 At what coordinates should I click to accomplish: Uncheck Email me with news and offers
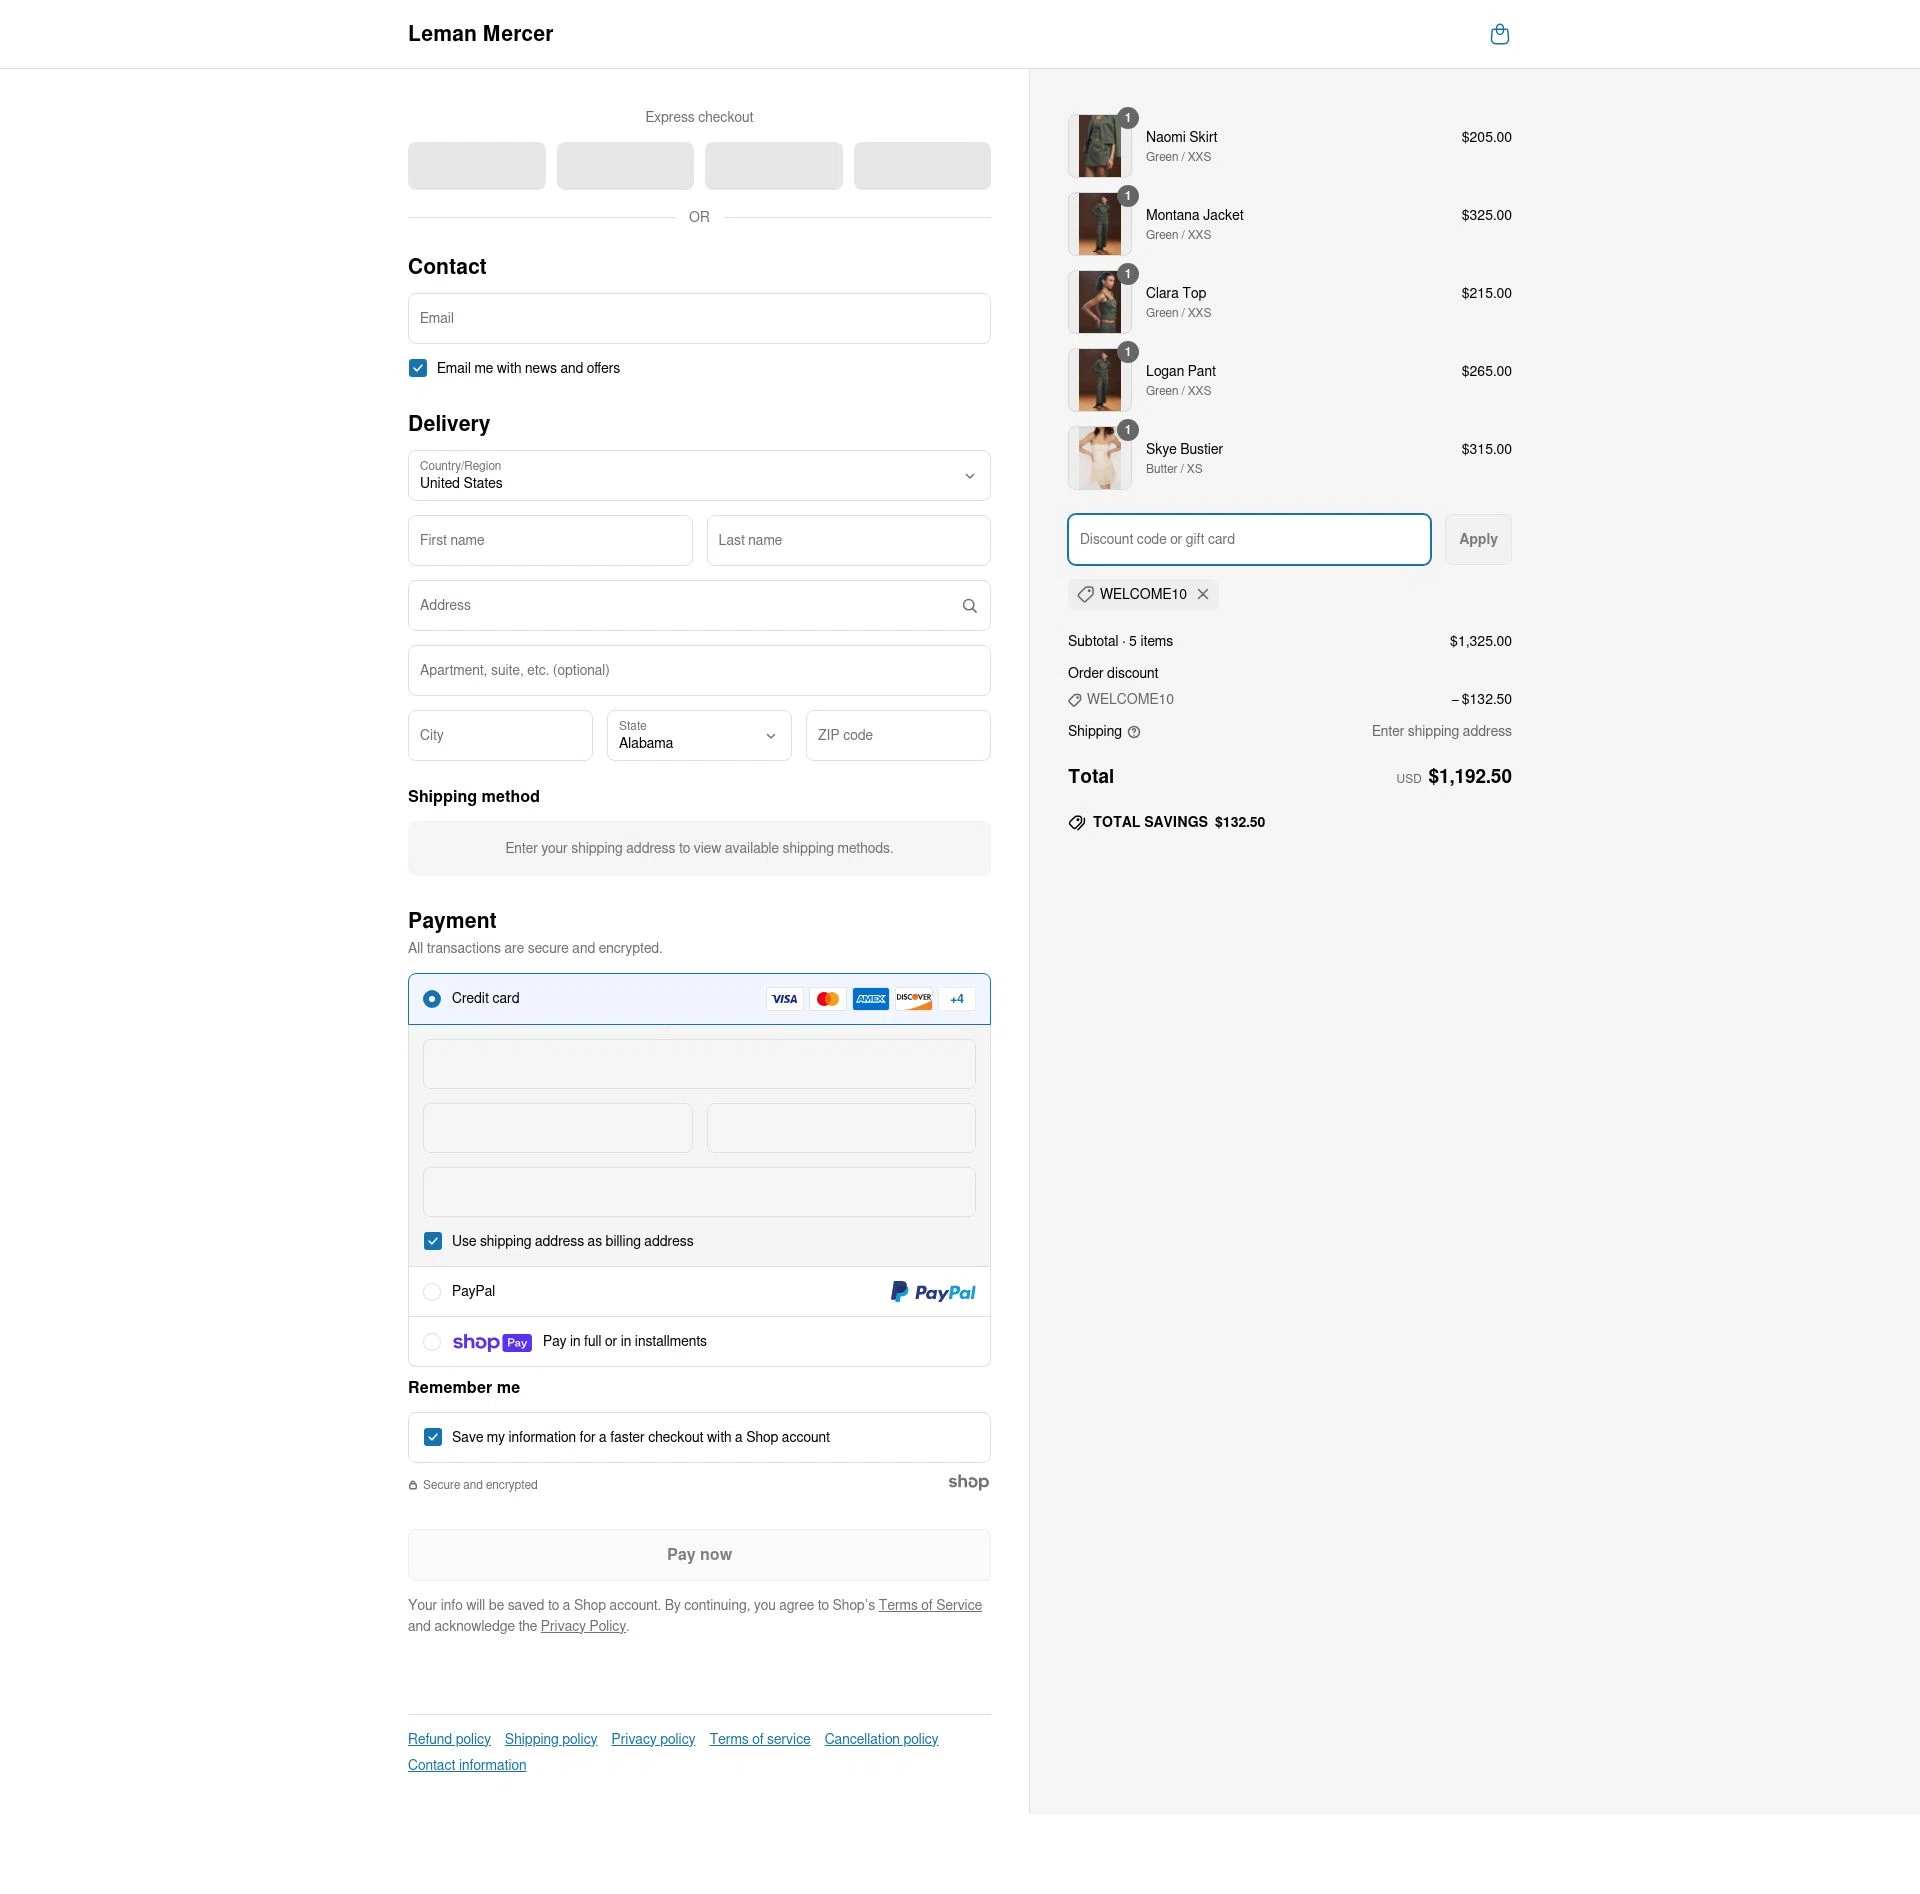[417, 368]
